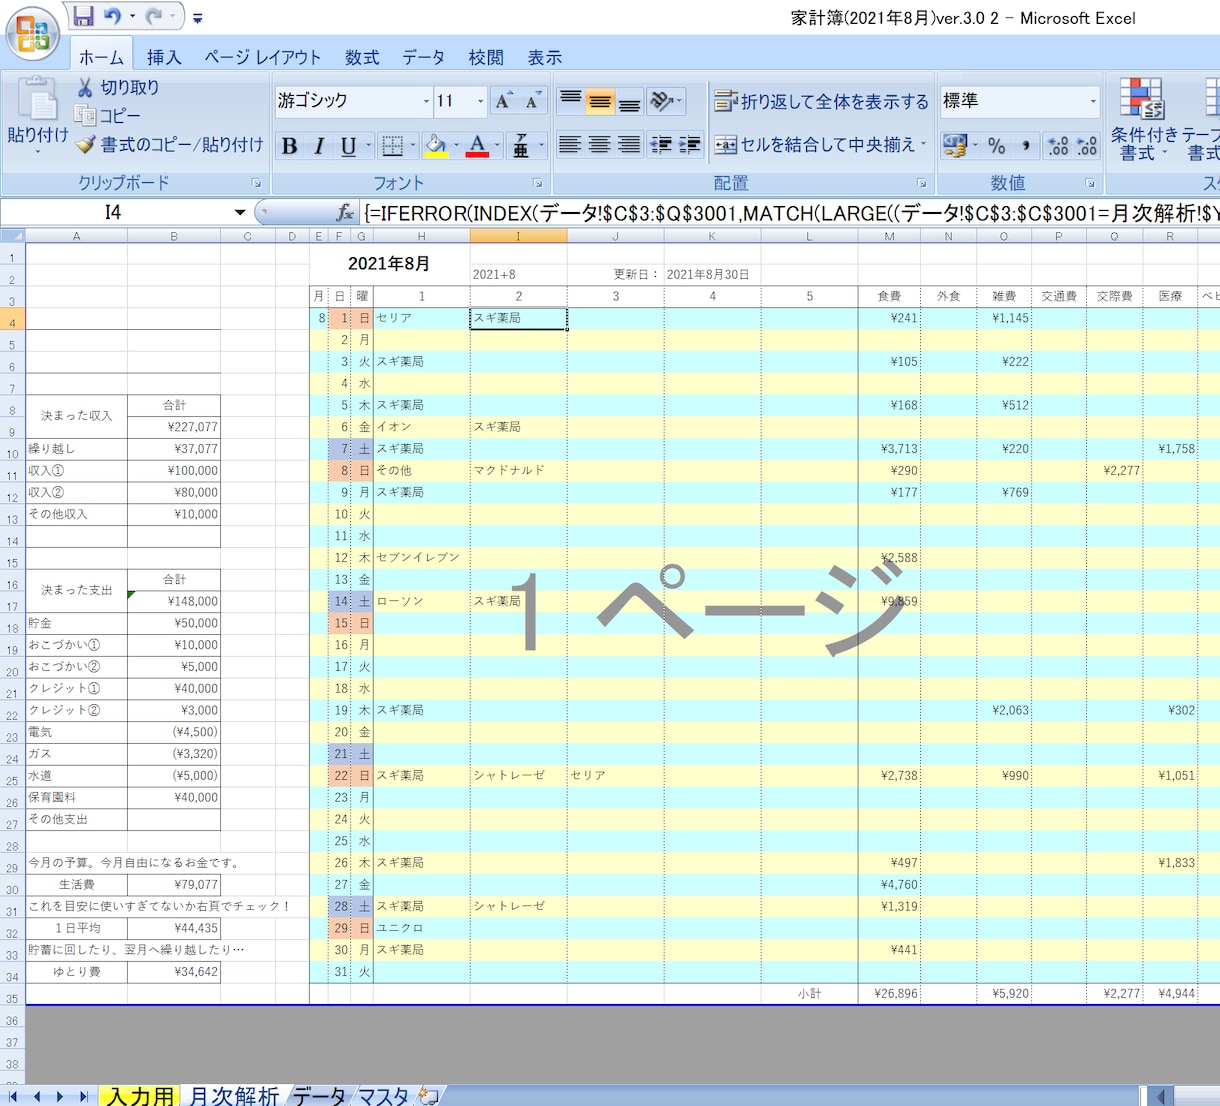Cut selection with 切り取り
The height and width of the screenshot is (1106, 1220).
tap(118, 88)
